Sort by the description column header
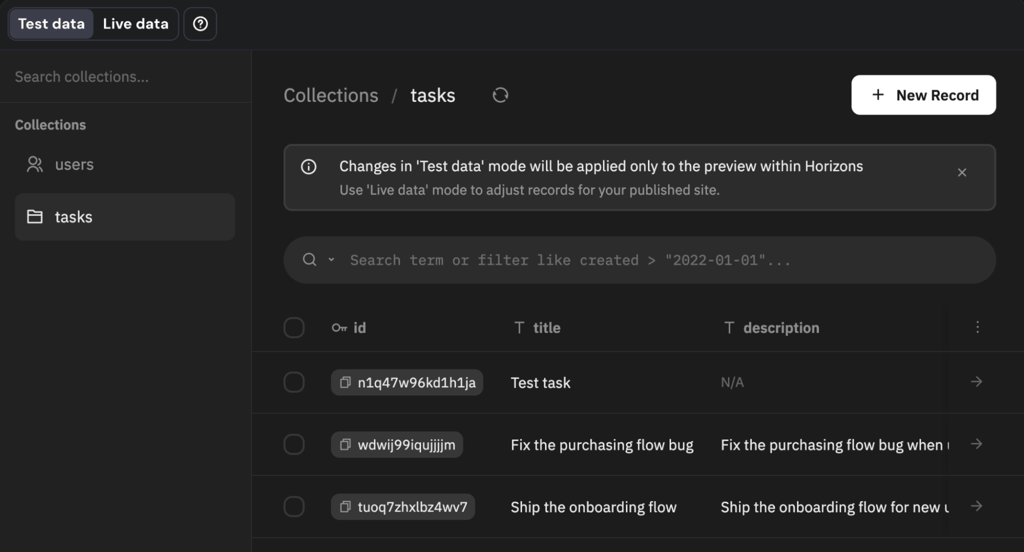 [x=772, y=328]
